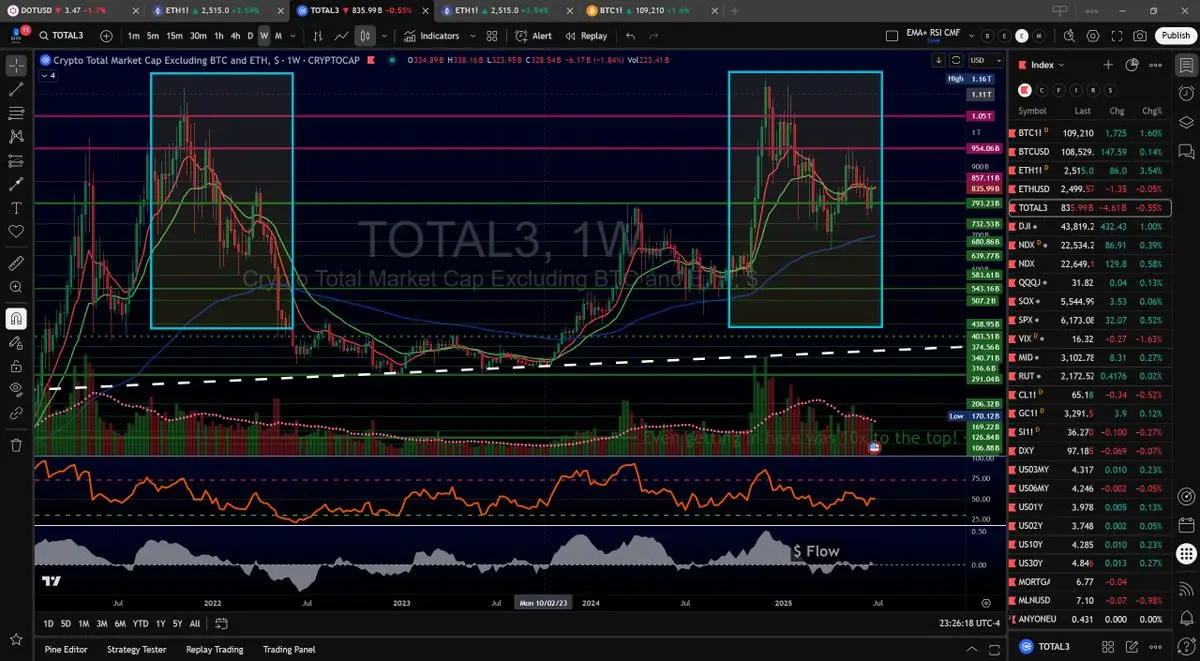This screenshot has height=661, width=1200.
Task: Click the Publish button
Action: coord(1175,36)
